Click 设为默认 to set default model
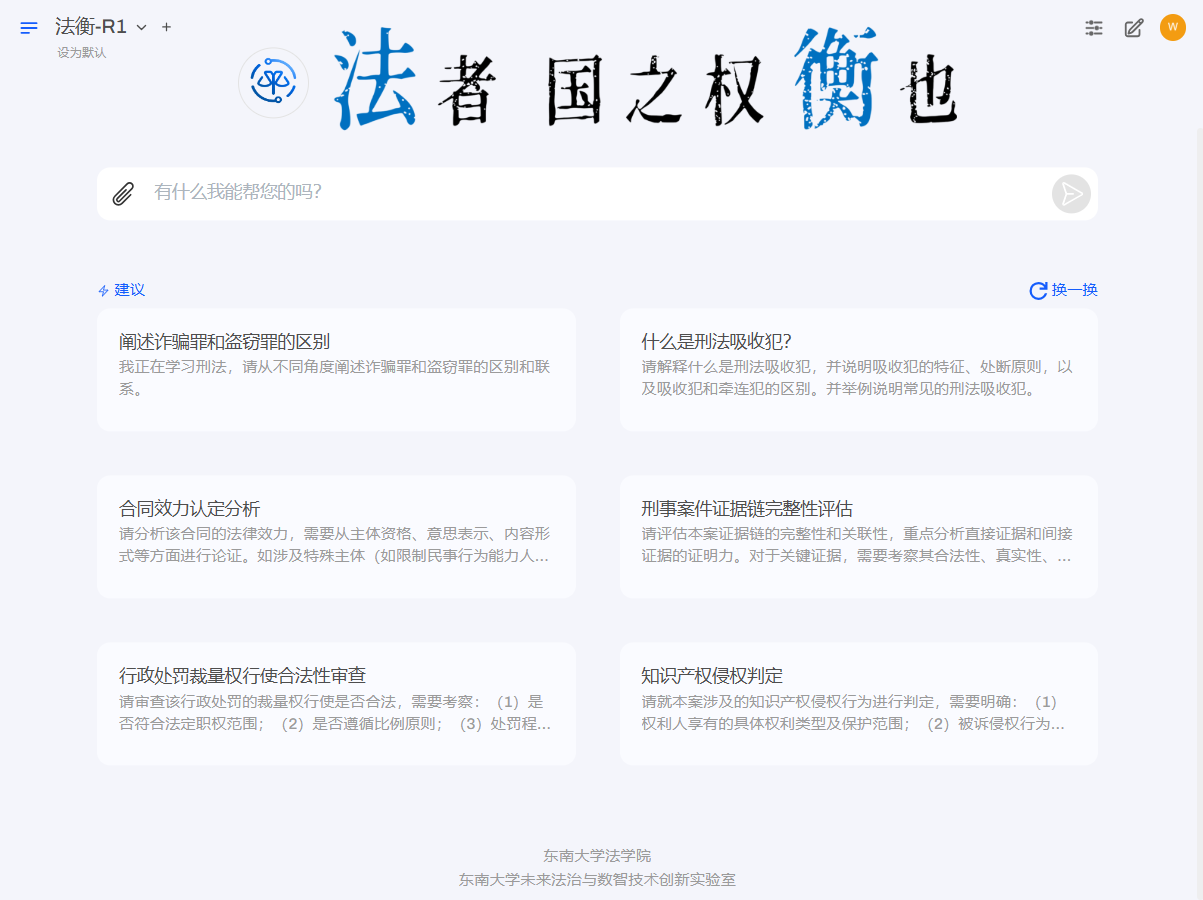The image size is (1203, 900). 81,53
